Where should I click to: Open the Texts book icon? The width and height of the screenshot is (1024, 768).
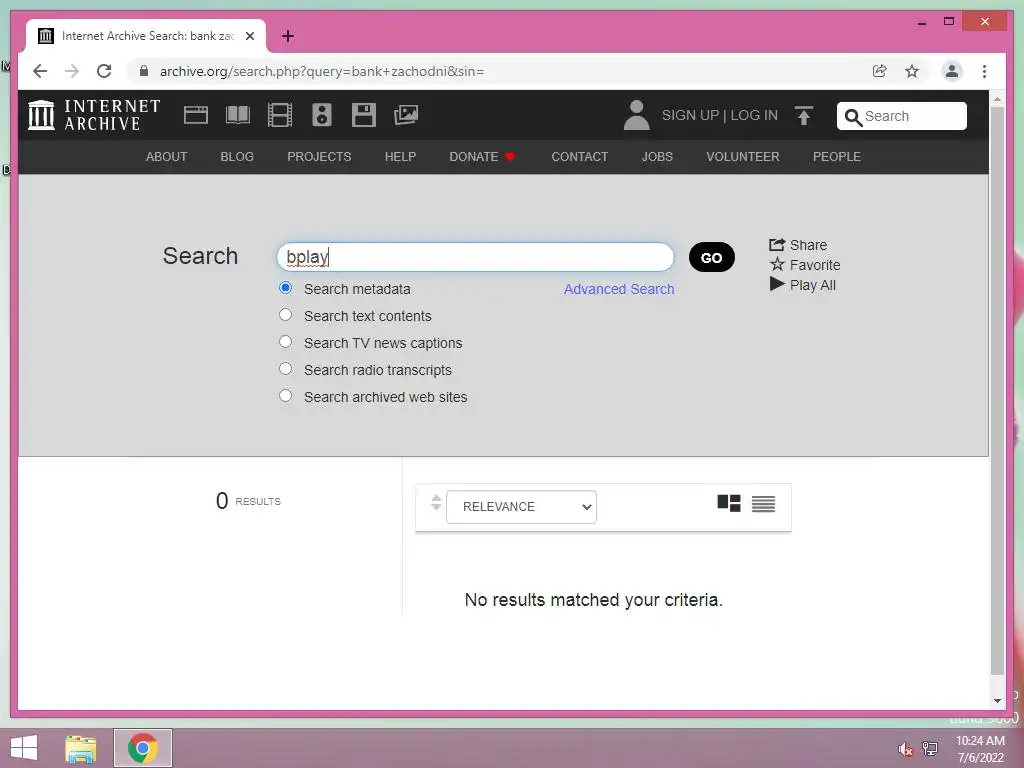point(238,115)
